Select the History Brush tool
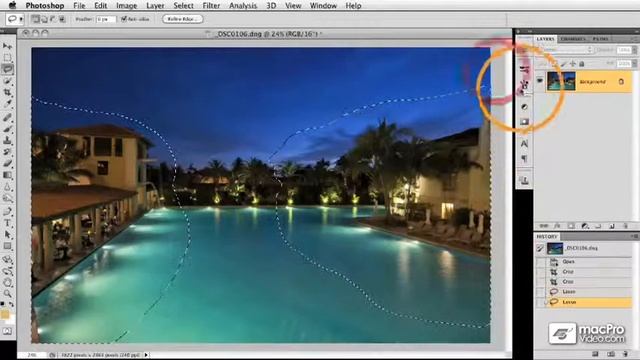 (7, 152)
